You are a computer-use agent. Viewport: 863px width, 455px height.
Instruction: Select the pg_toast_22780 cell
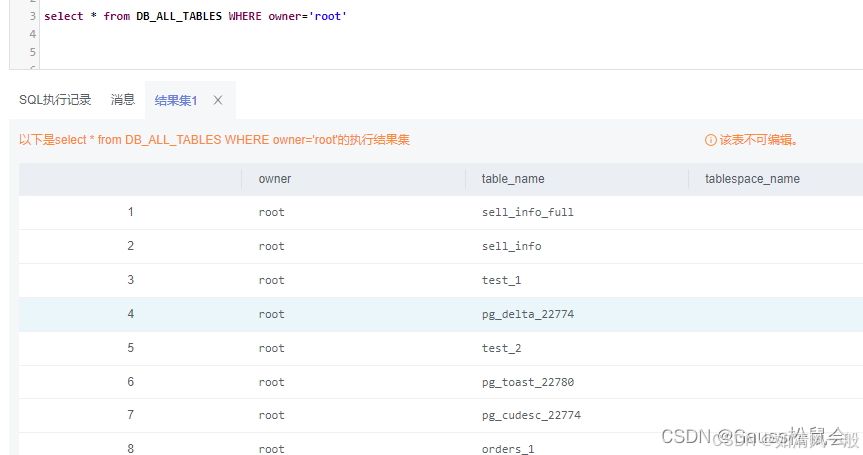pyautogui.click(x=527, y=382)
